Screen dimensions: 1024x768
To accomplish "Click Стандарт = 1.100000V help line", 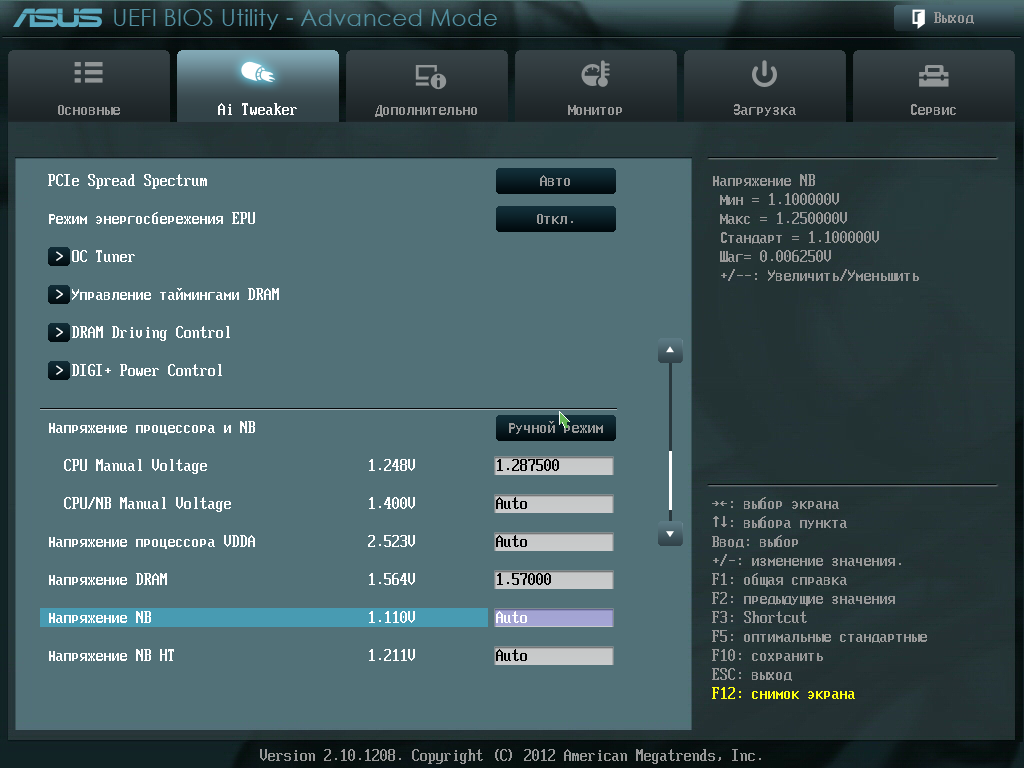I will click(x=799, y=237).
